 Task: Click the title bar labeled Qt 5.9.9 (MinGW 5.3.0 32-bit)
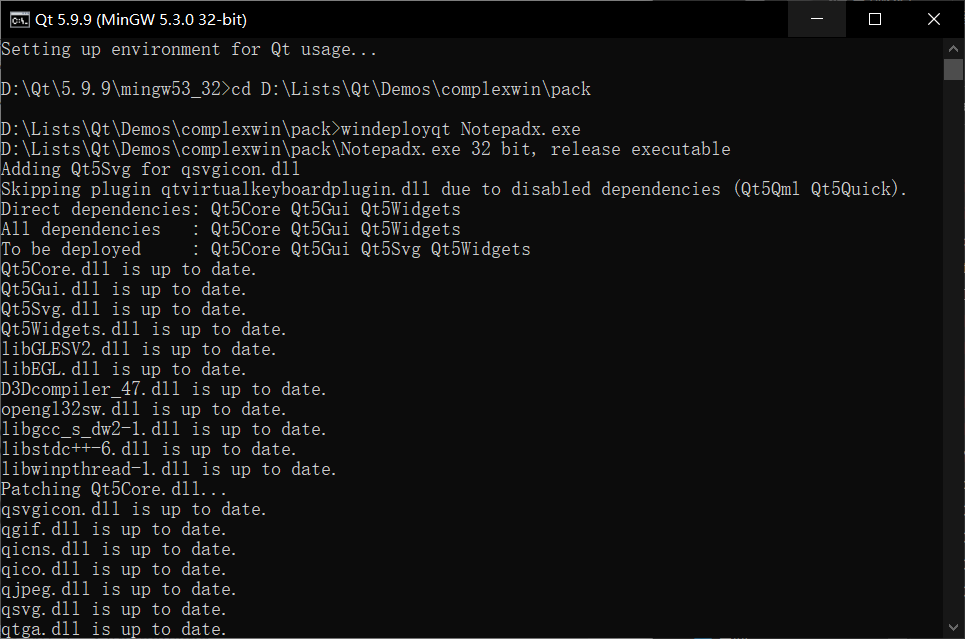click(400, 18)
